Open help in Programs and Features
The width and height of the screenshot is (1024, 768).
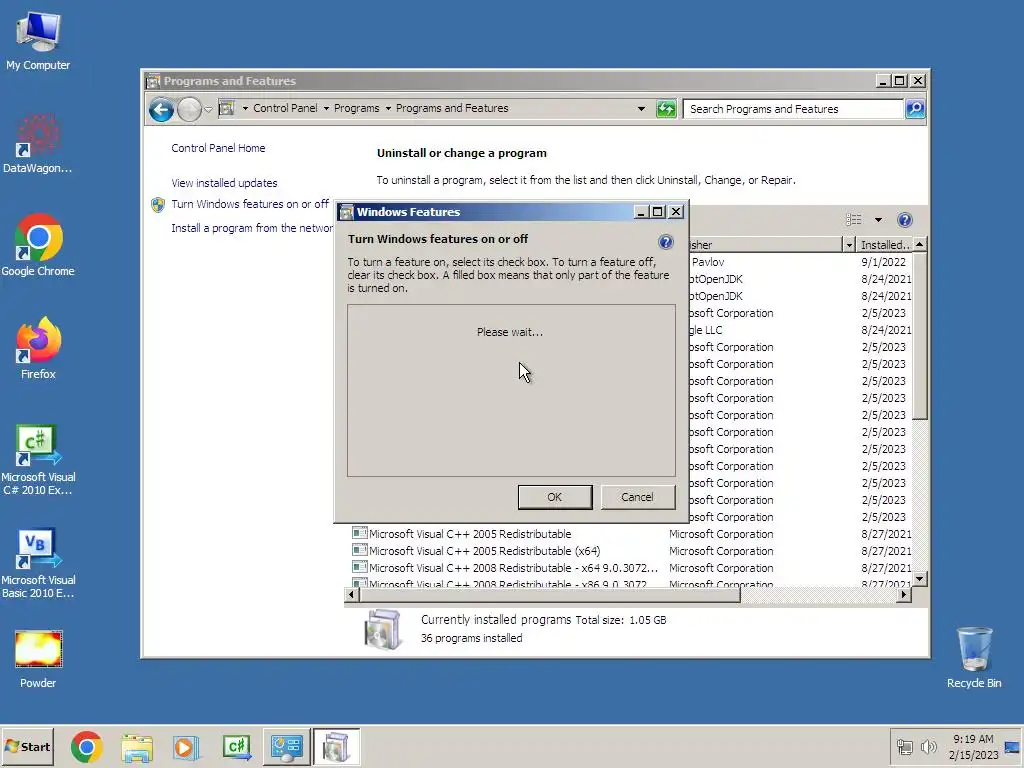click(x=904, y=220)
